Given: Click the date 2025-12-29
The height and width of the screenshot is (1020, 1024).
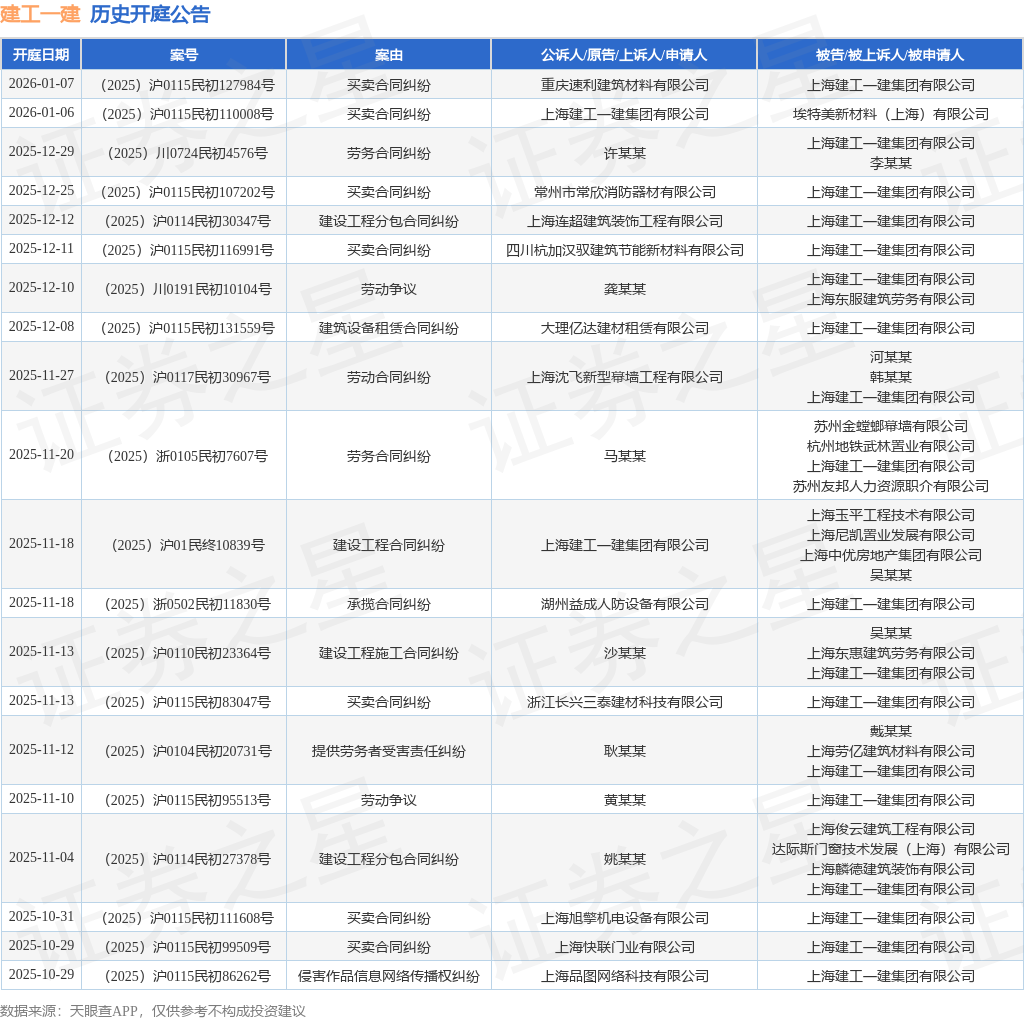Looking at the screenshot, I should pos(41,151).
